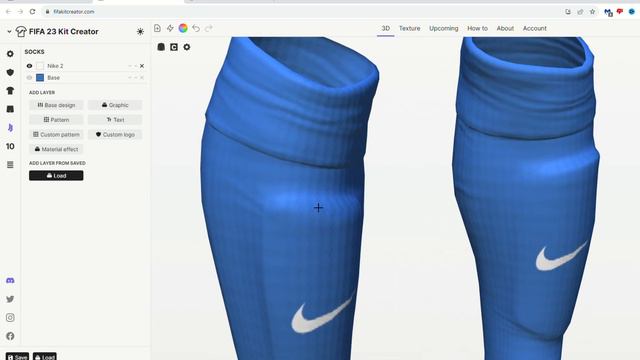Click the new file icon in toolbar
Image resolution: width=640 pixels, height=360 pixels.
click(x=158, y=28)
